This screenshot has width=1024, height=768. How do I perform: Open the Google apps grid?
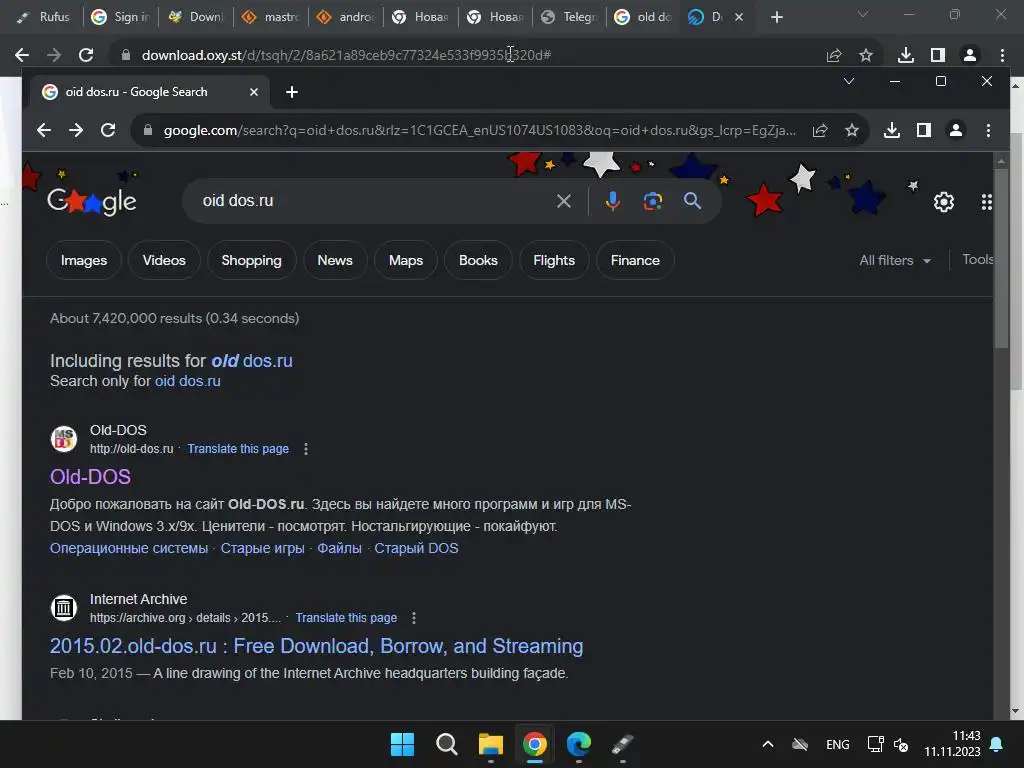point(986,202)
